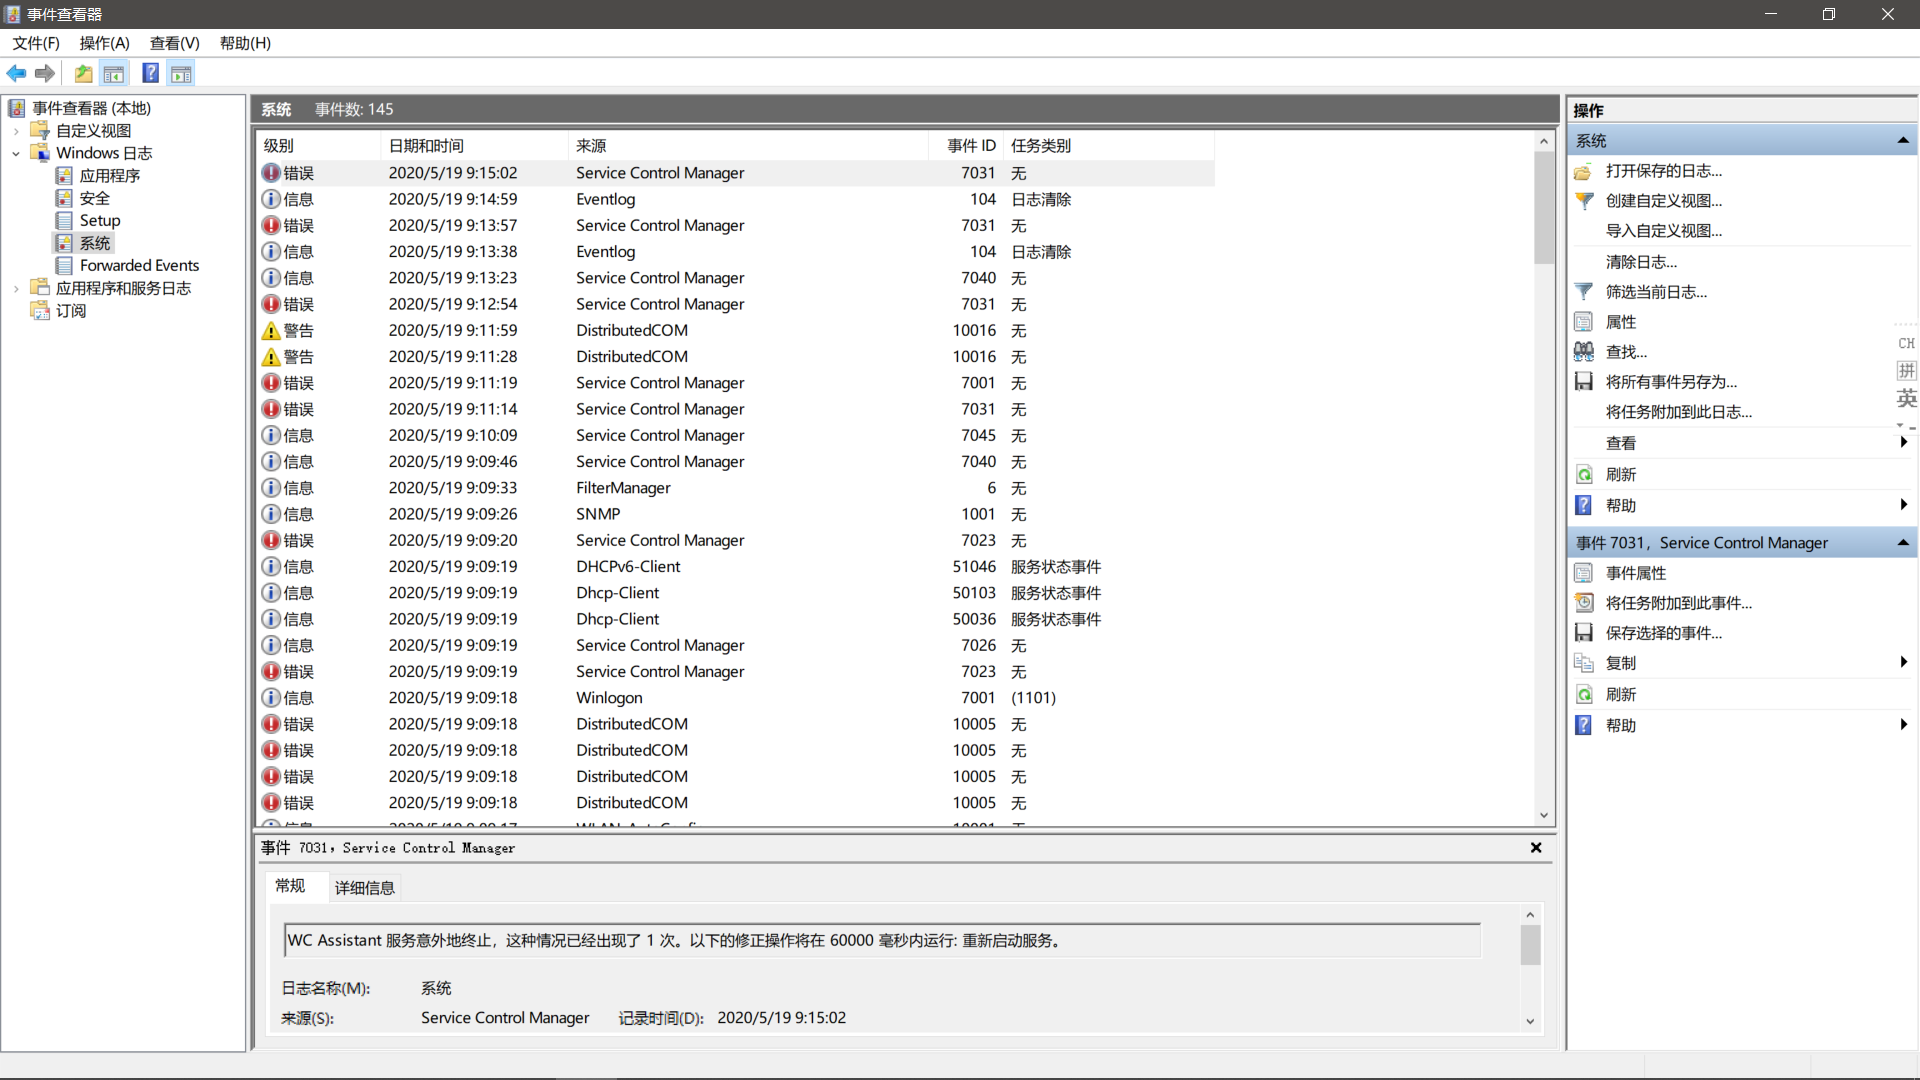The height and width of the screenshot is (1080, 1920).
Task: Click the toolbar help question mark icon
Action: [150, 72]
